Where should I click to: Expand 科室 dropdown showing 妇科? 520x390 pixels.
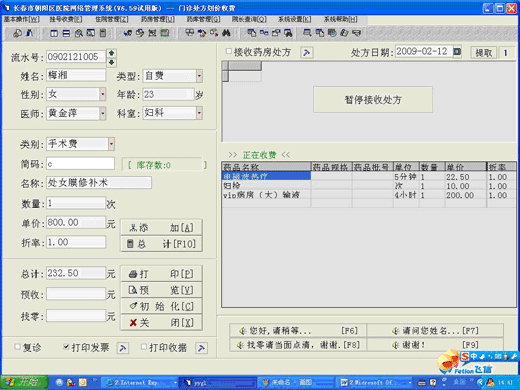click(199, 113)
